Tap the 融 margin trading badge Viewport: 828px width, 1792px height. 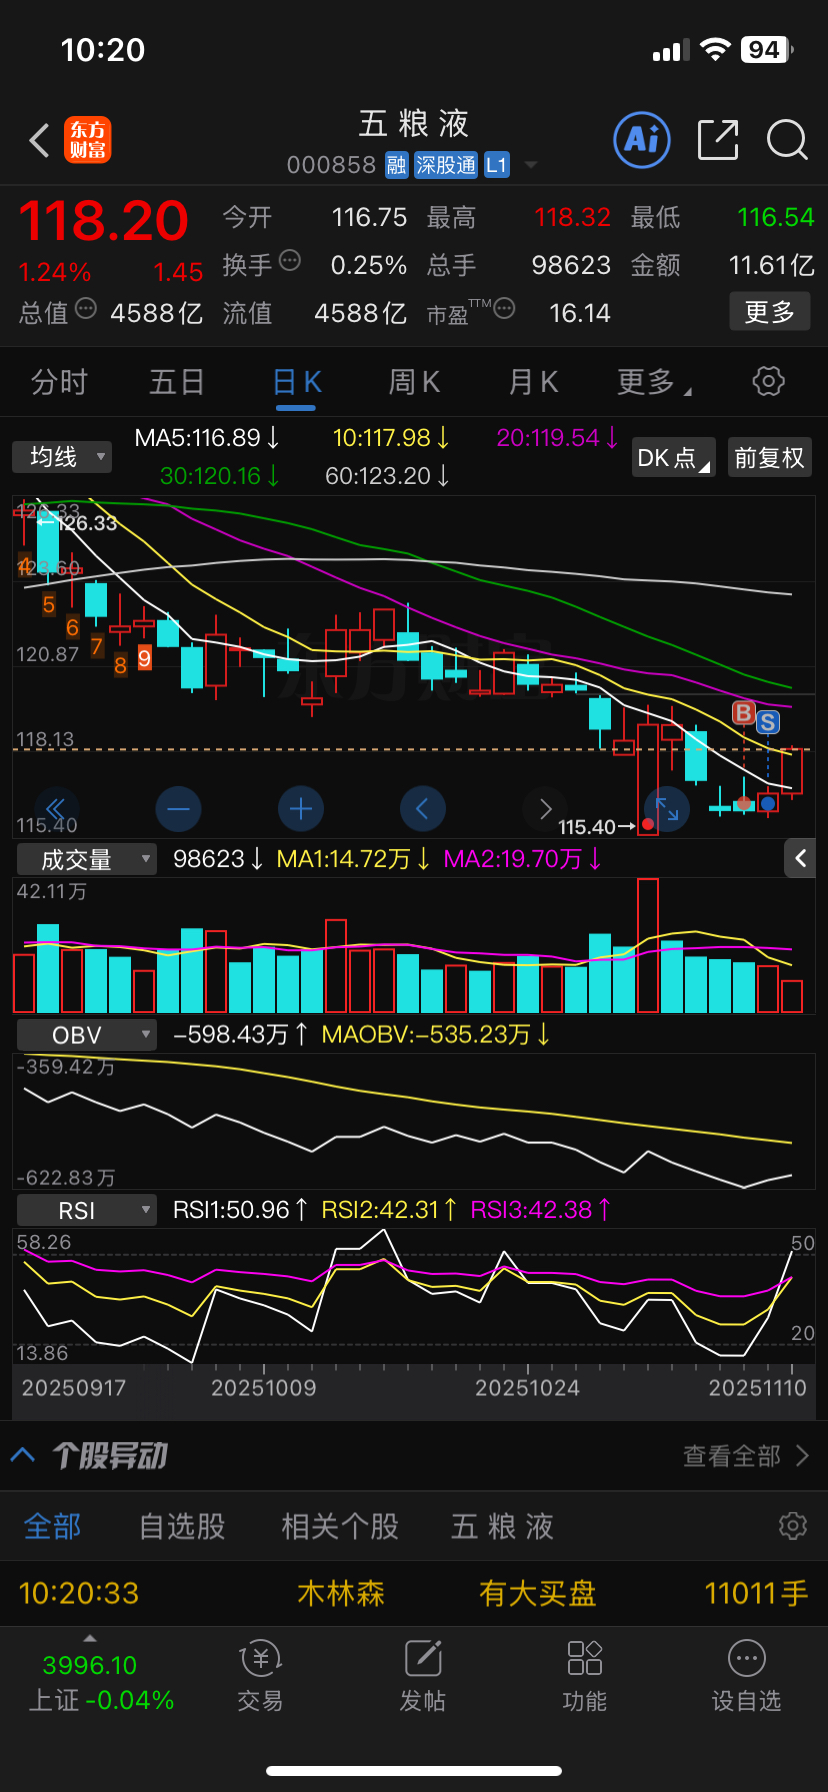click(x=397, y=165)
